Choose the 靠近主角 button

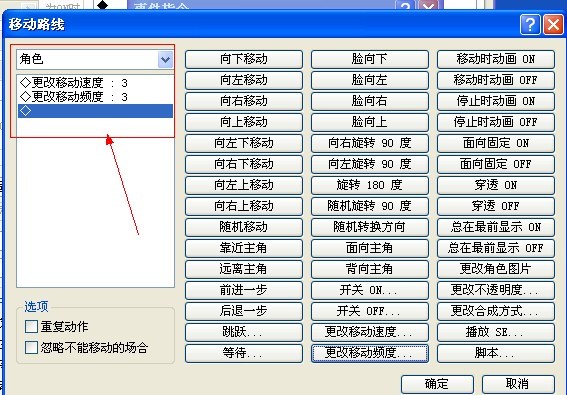point(244,248)
